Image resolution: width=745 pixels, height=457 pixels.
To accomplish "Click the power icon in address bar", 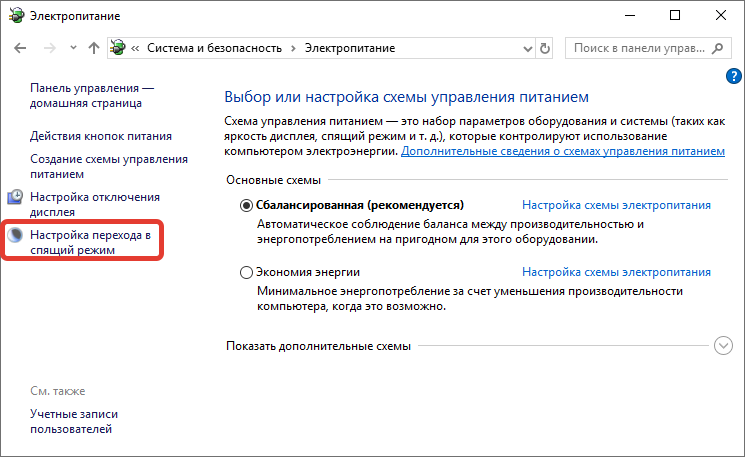I will [118, 48].
